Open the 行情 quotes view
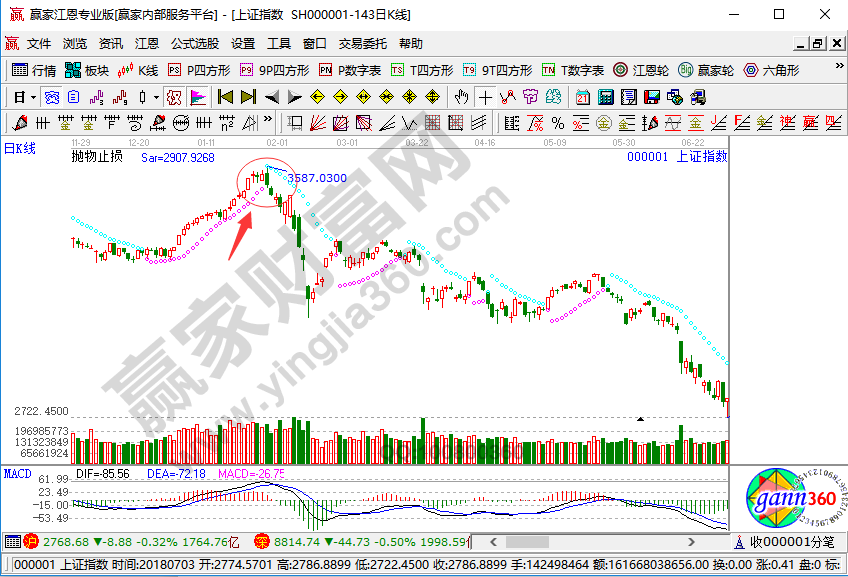848x577 pixels. coord(34,70)
